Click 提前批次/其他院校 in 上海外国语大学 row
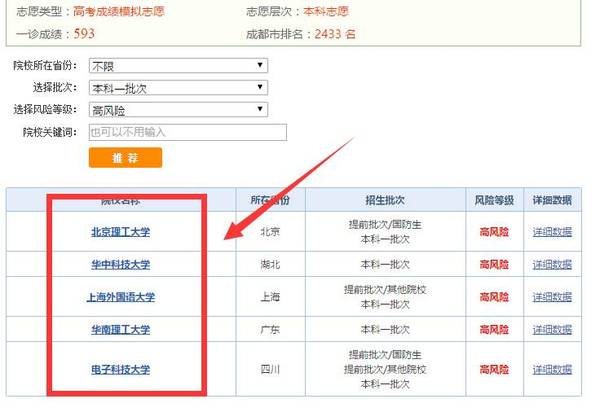 pos(385,290)
